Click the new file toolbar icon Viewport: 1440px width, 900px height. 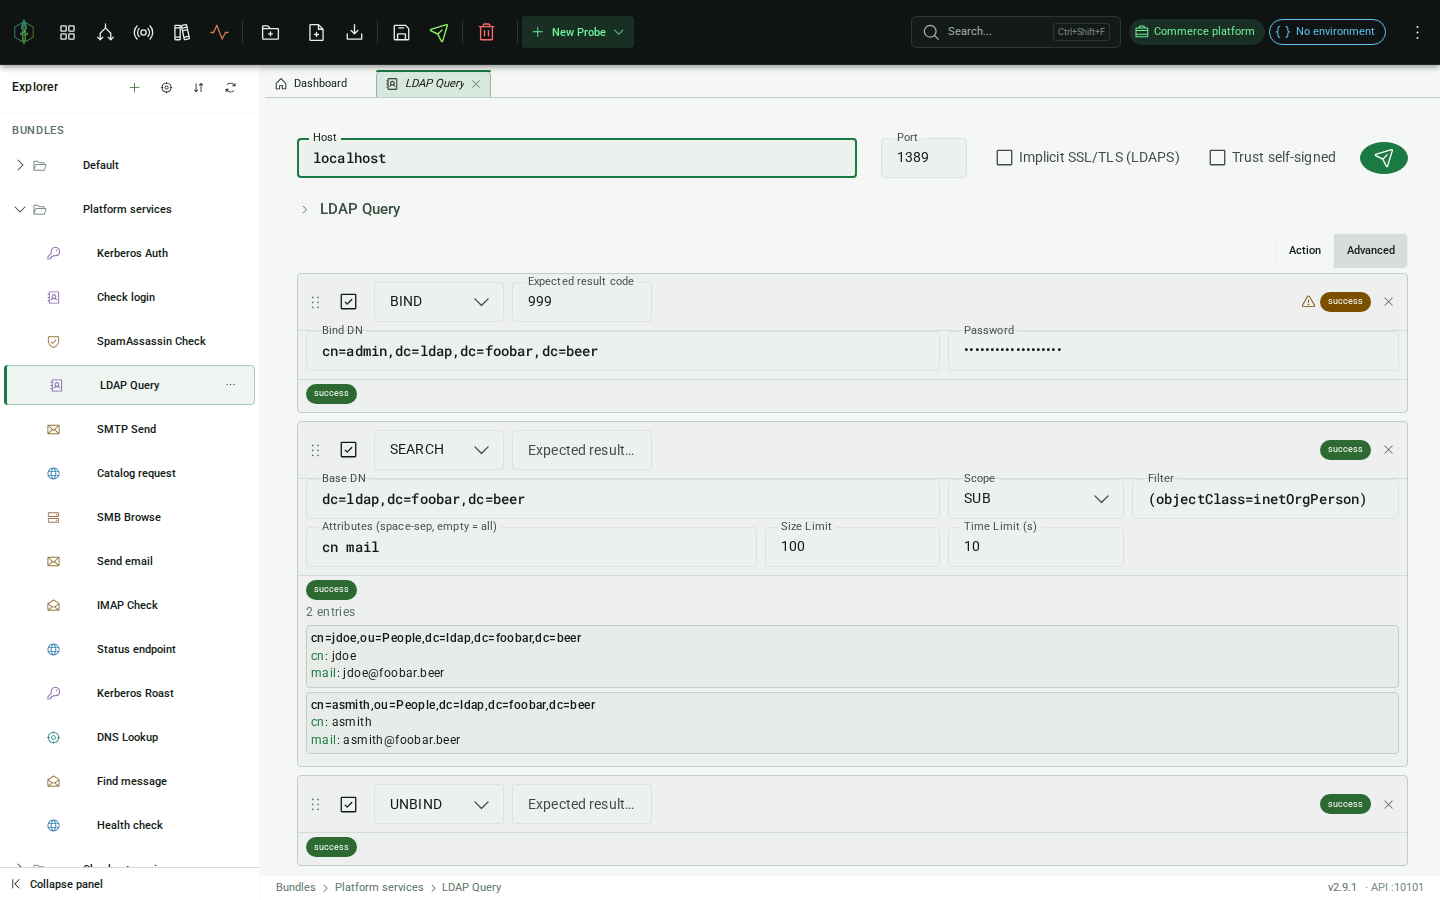(x=316, y=32)
